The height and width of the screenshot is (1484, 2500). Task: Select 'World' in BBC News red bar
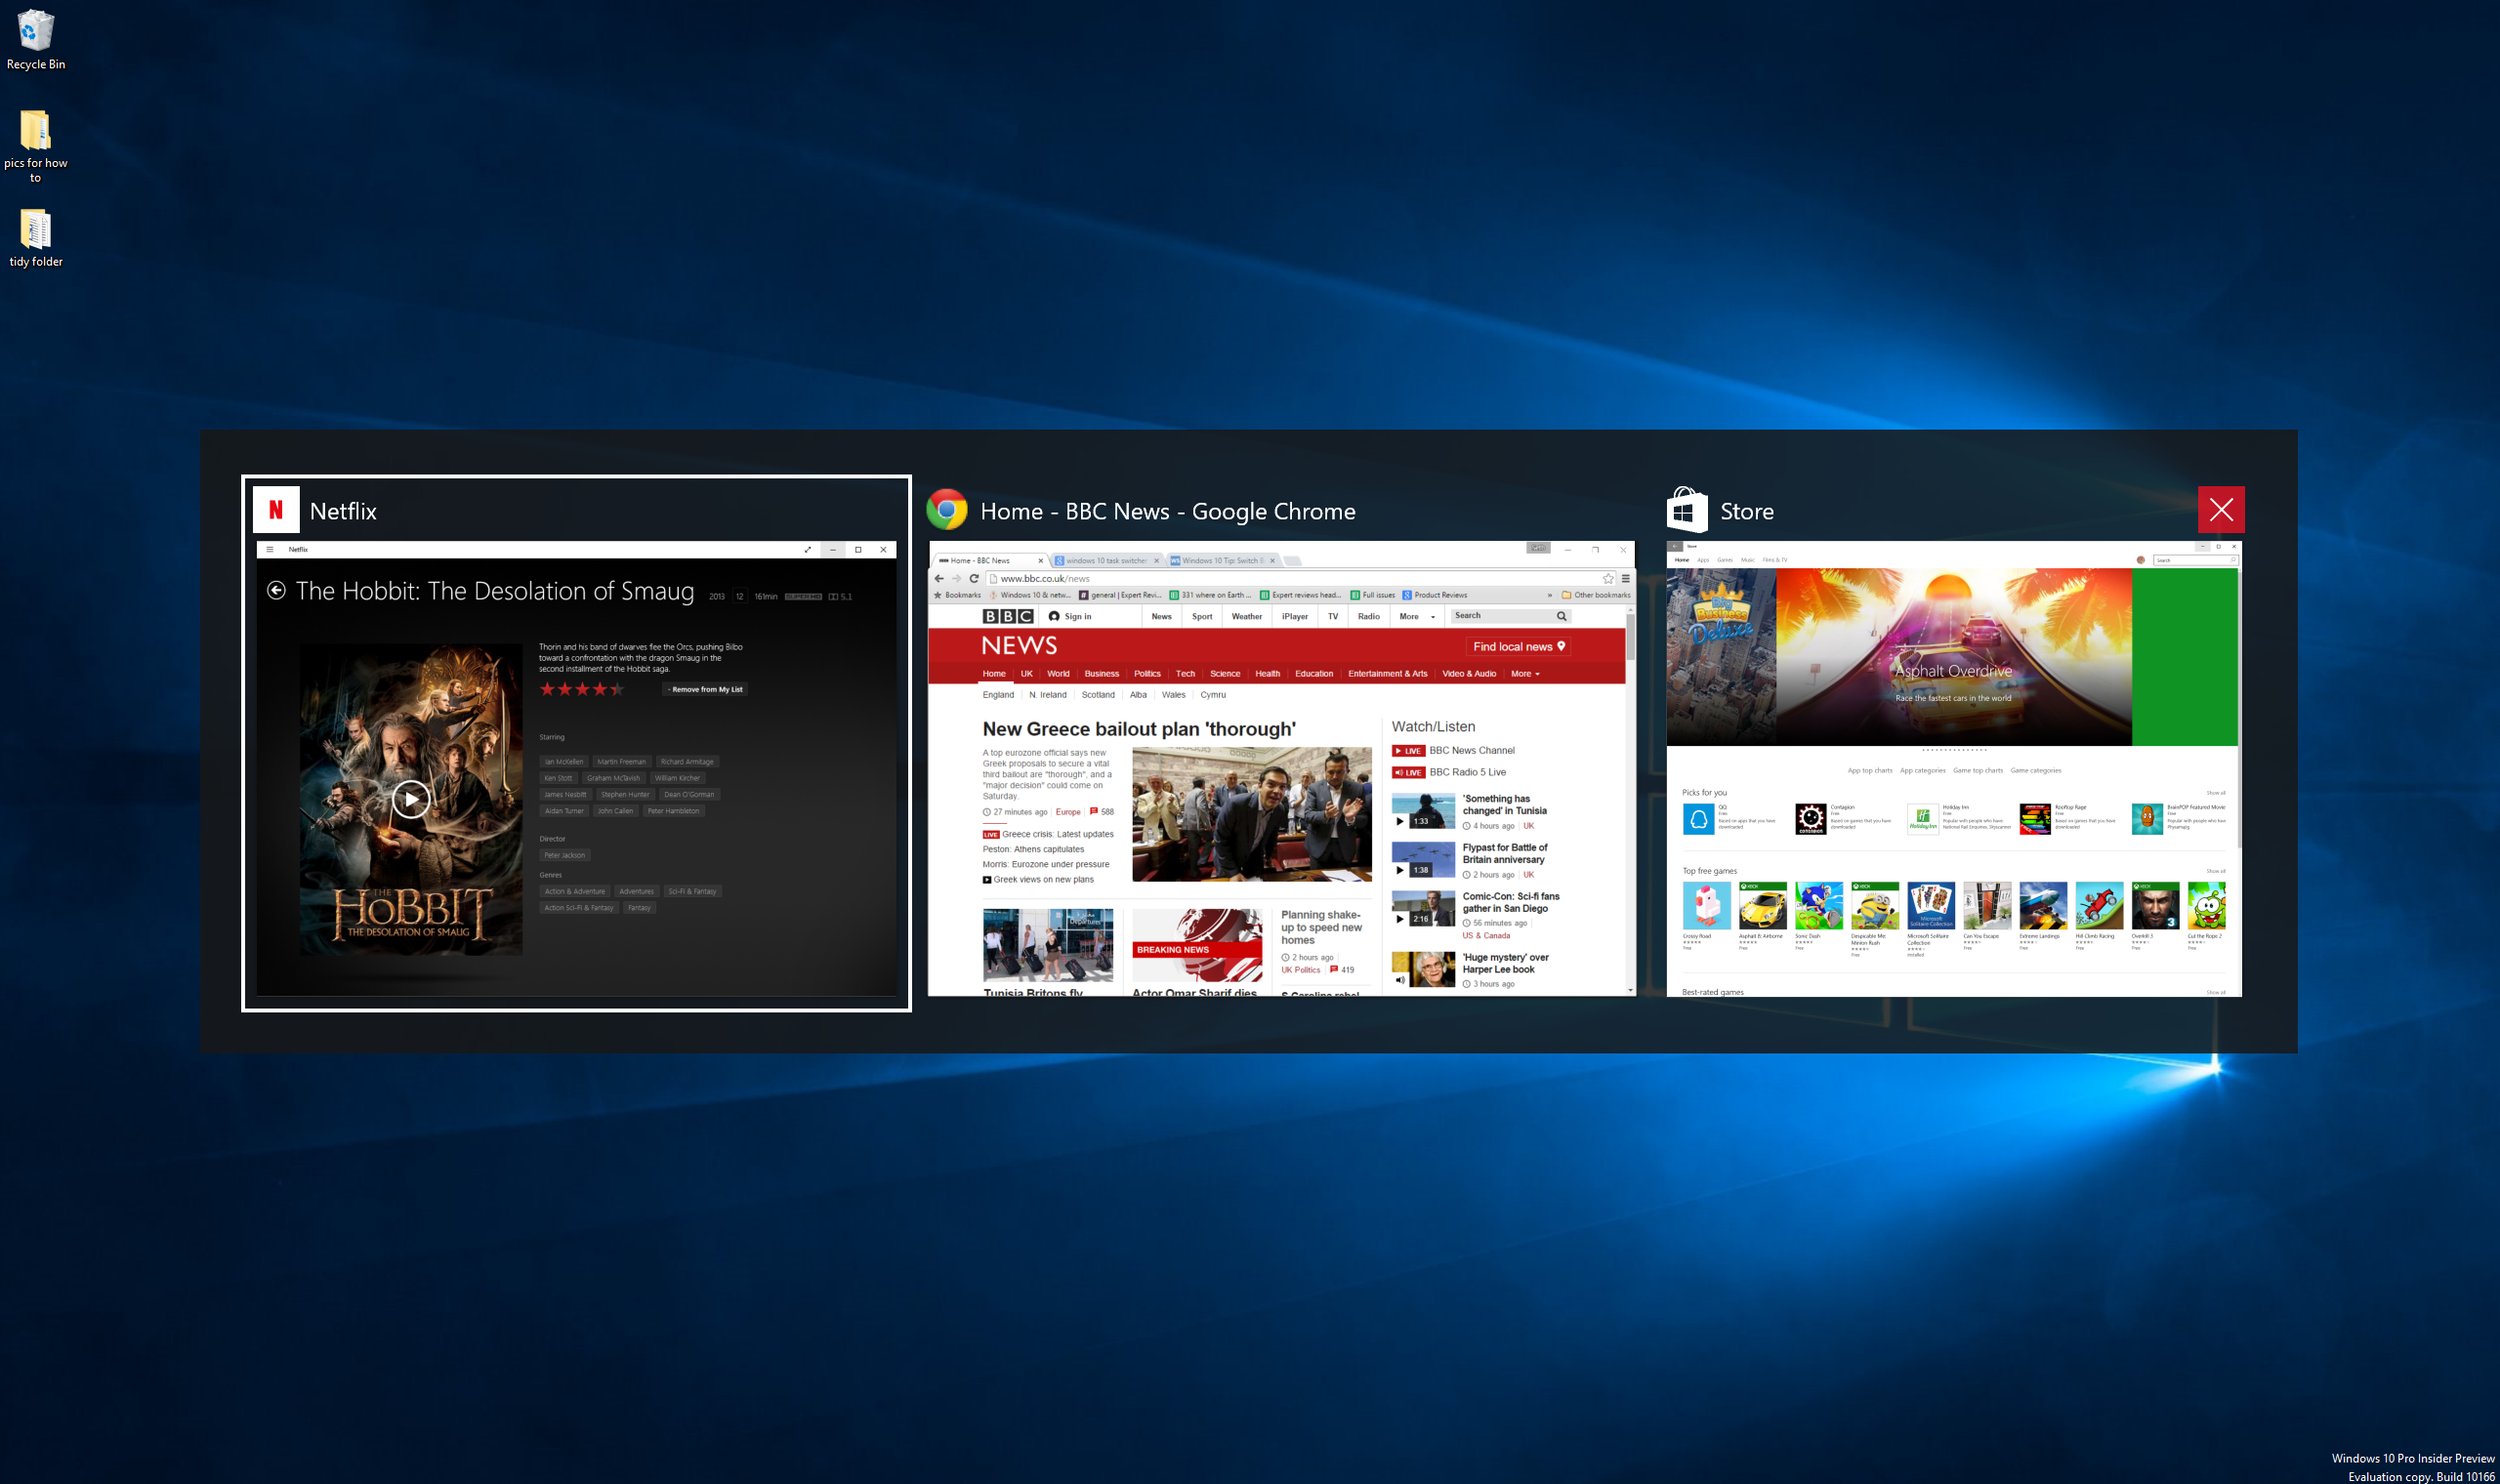pyautogui.click(x=1058, y=674)
